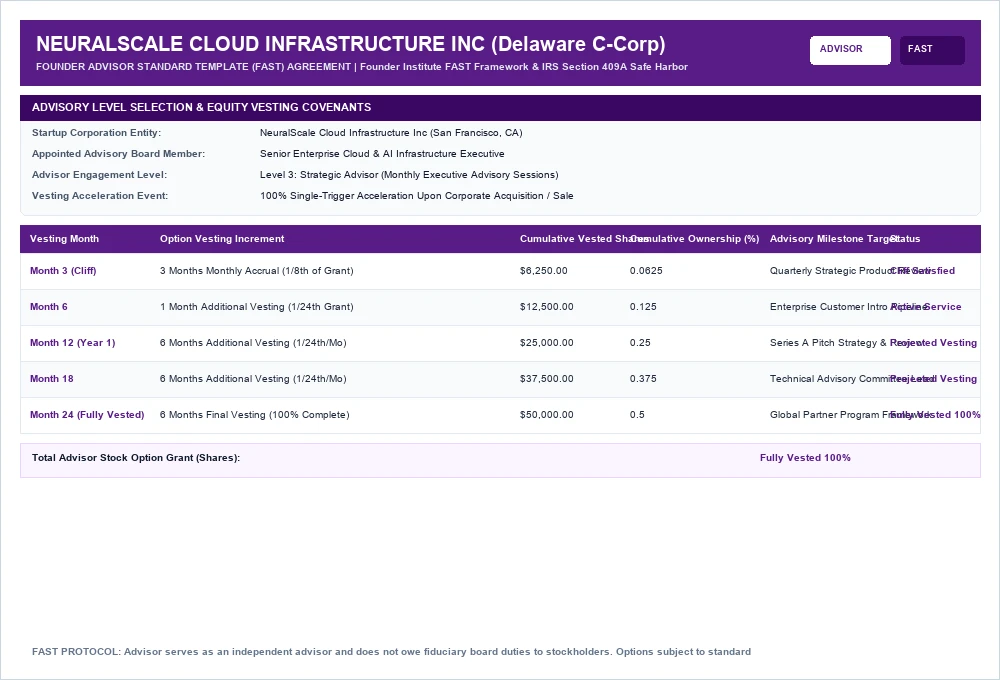Click the Cumulative Ownership (%) column header
The height and width of the screenshot is (680, 1000).
695,239
